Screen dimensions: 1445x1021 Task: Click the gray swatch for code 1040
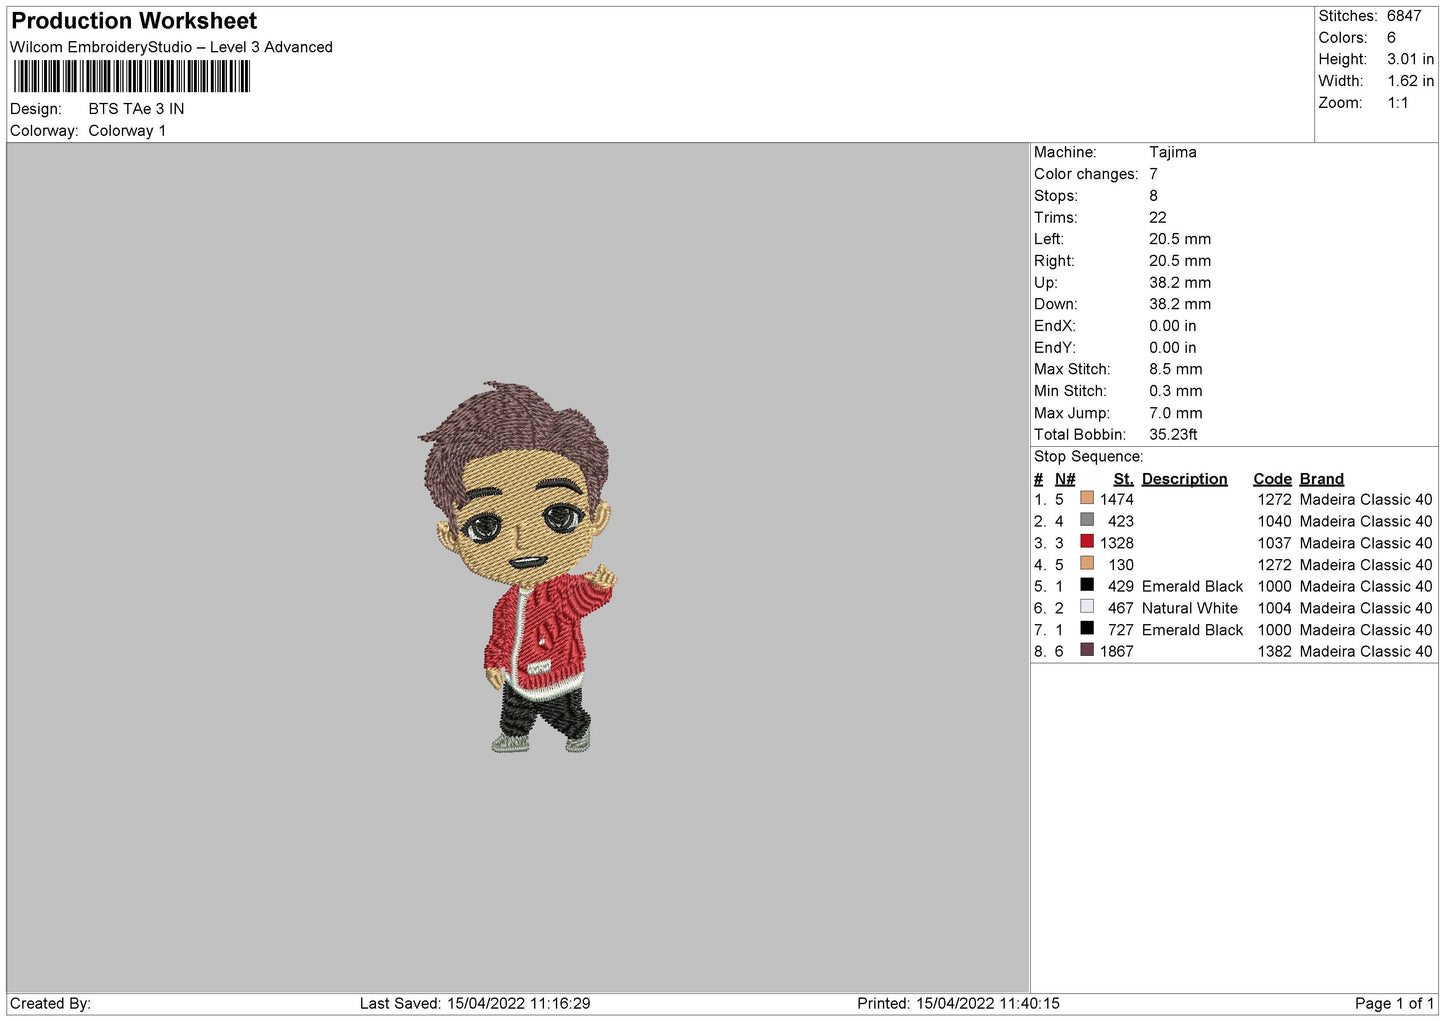[x=1087, y=520]
